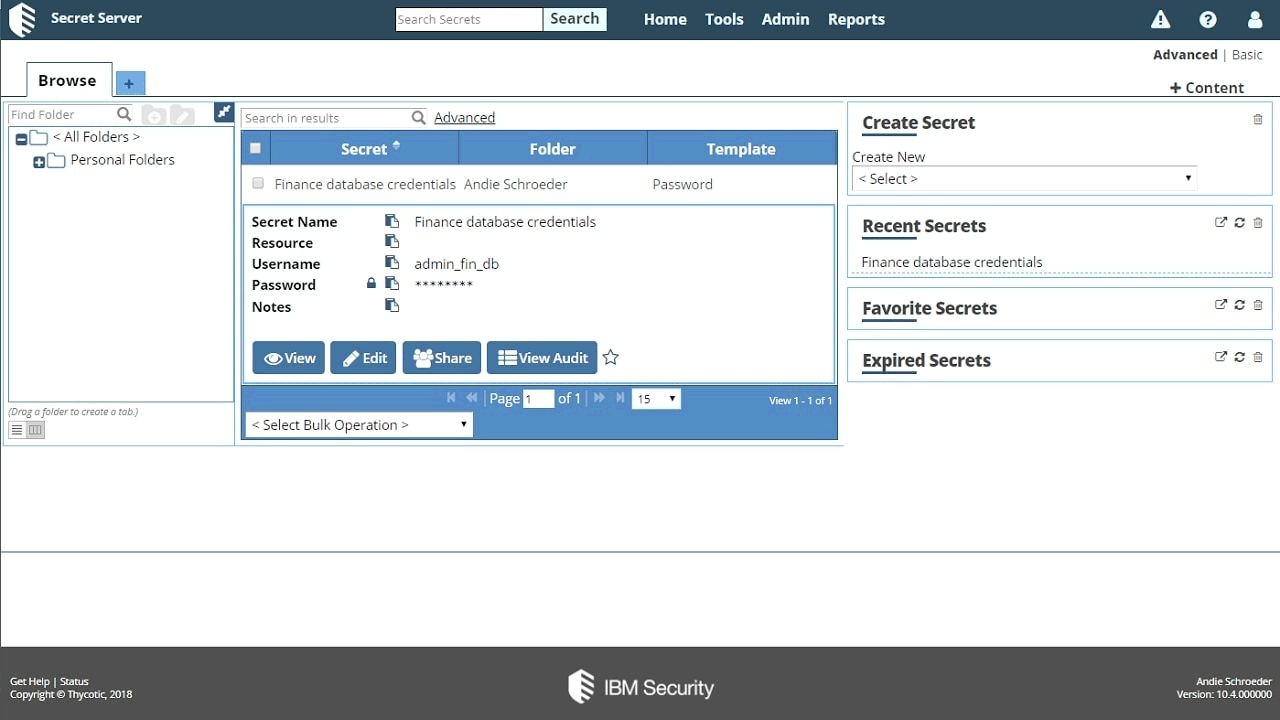This screenshot has height=720, width=1280.
Task: Refresh the Recent Secrets widget
Action: [1240, 222]
